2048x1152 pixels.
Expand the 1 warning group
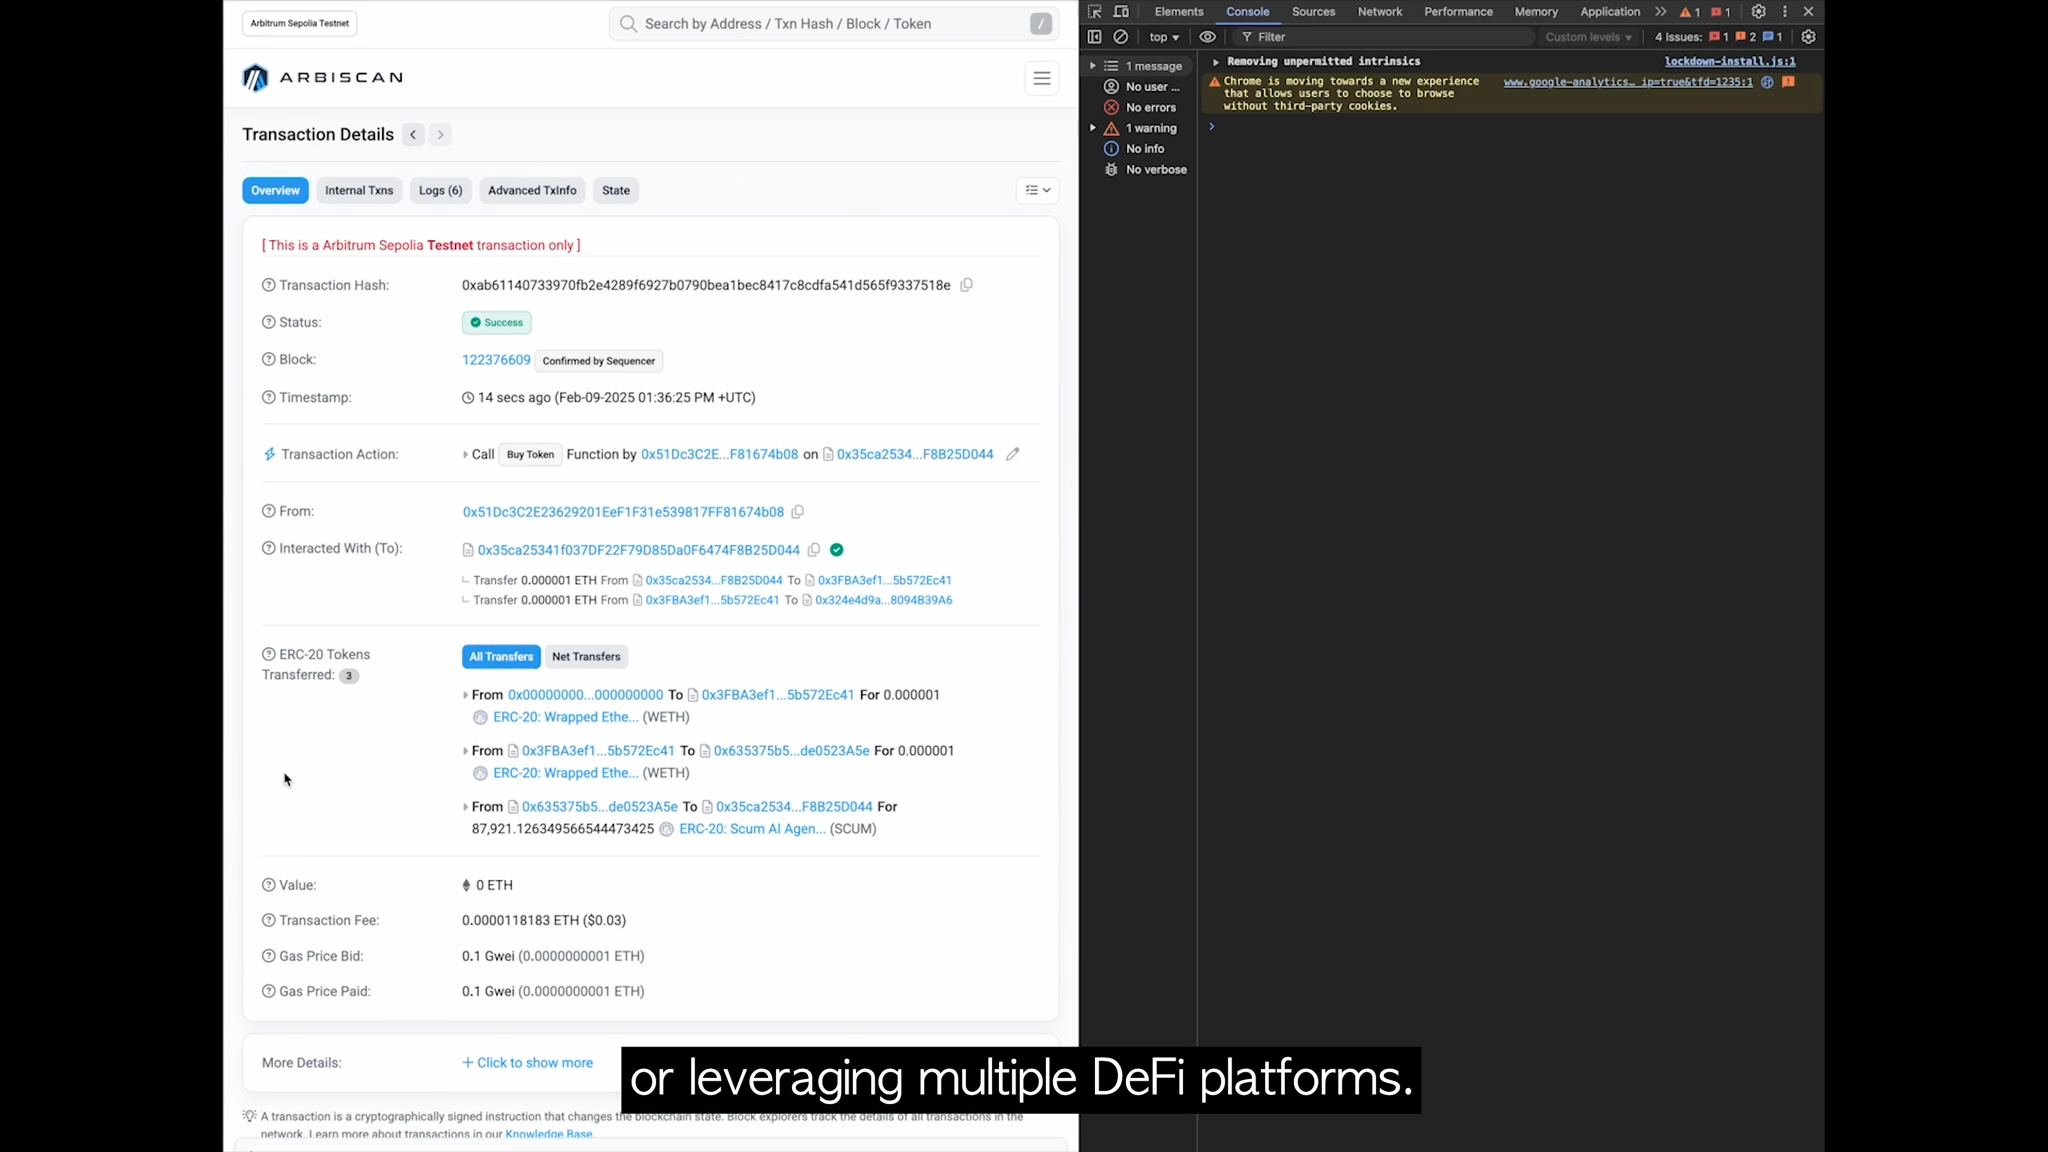[x=1093, y=128]
